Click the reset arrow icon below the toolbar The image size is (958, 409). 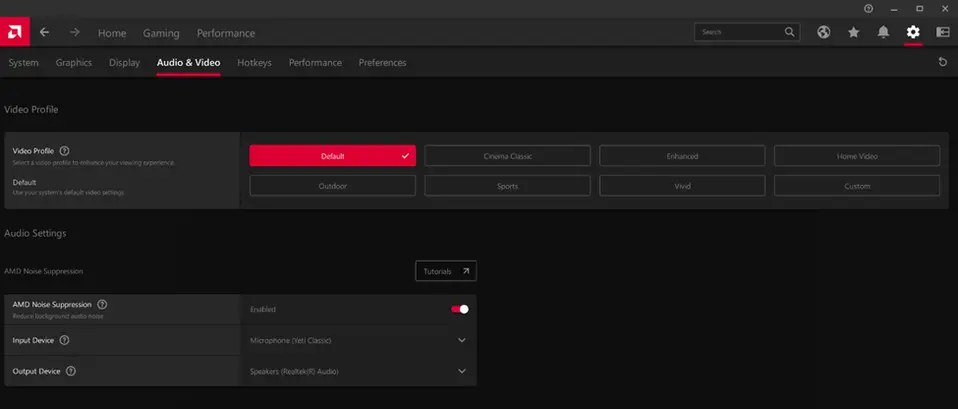coord(942,62)
